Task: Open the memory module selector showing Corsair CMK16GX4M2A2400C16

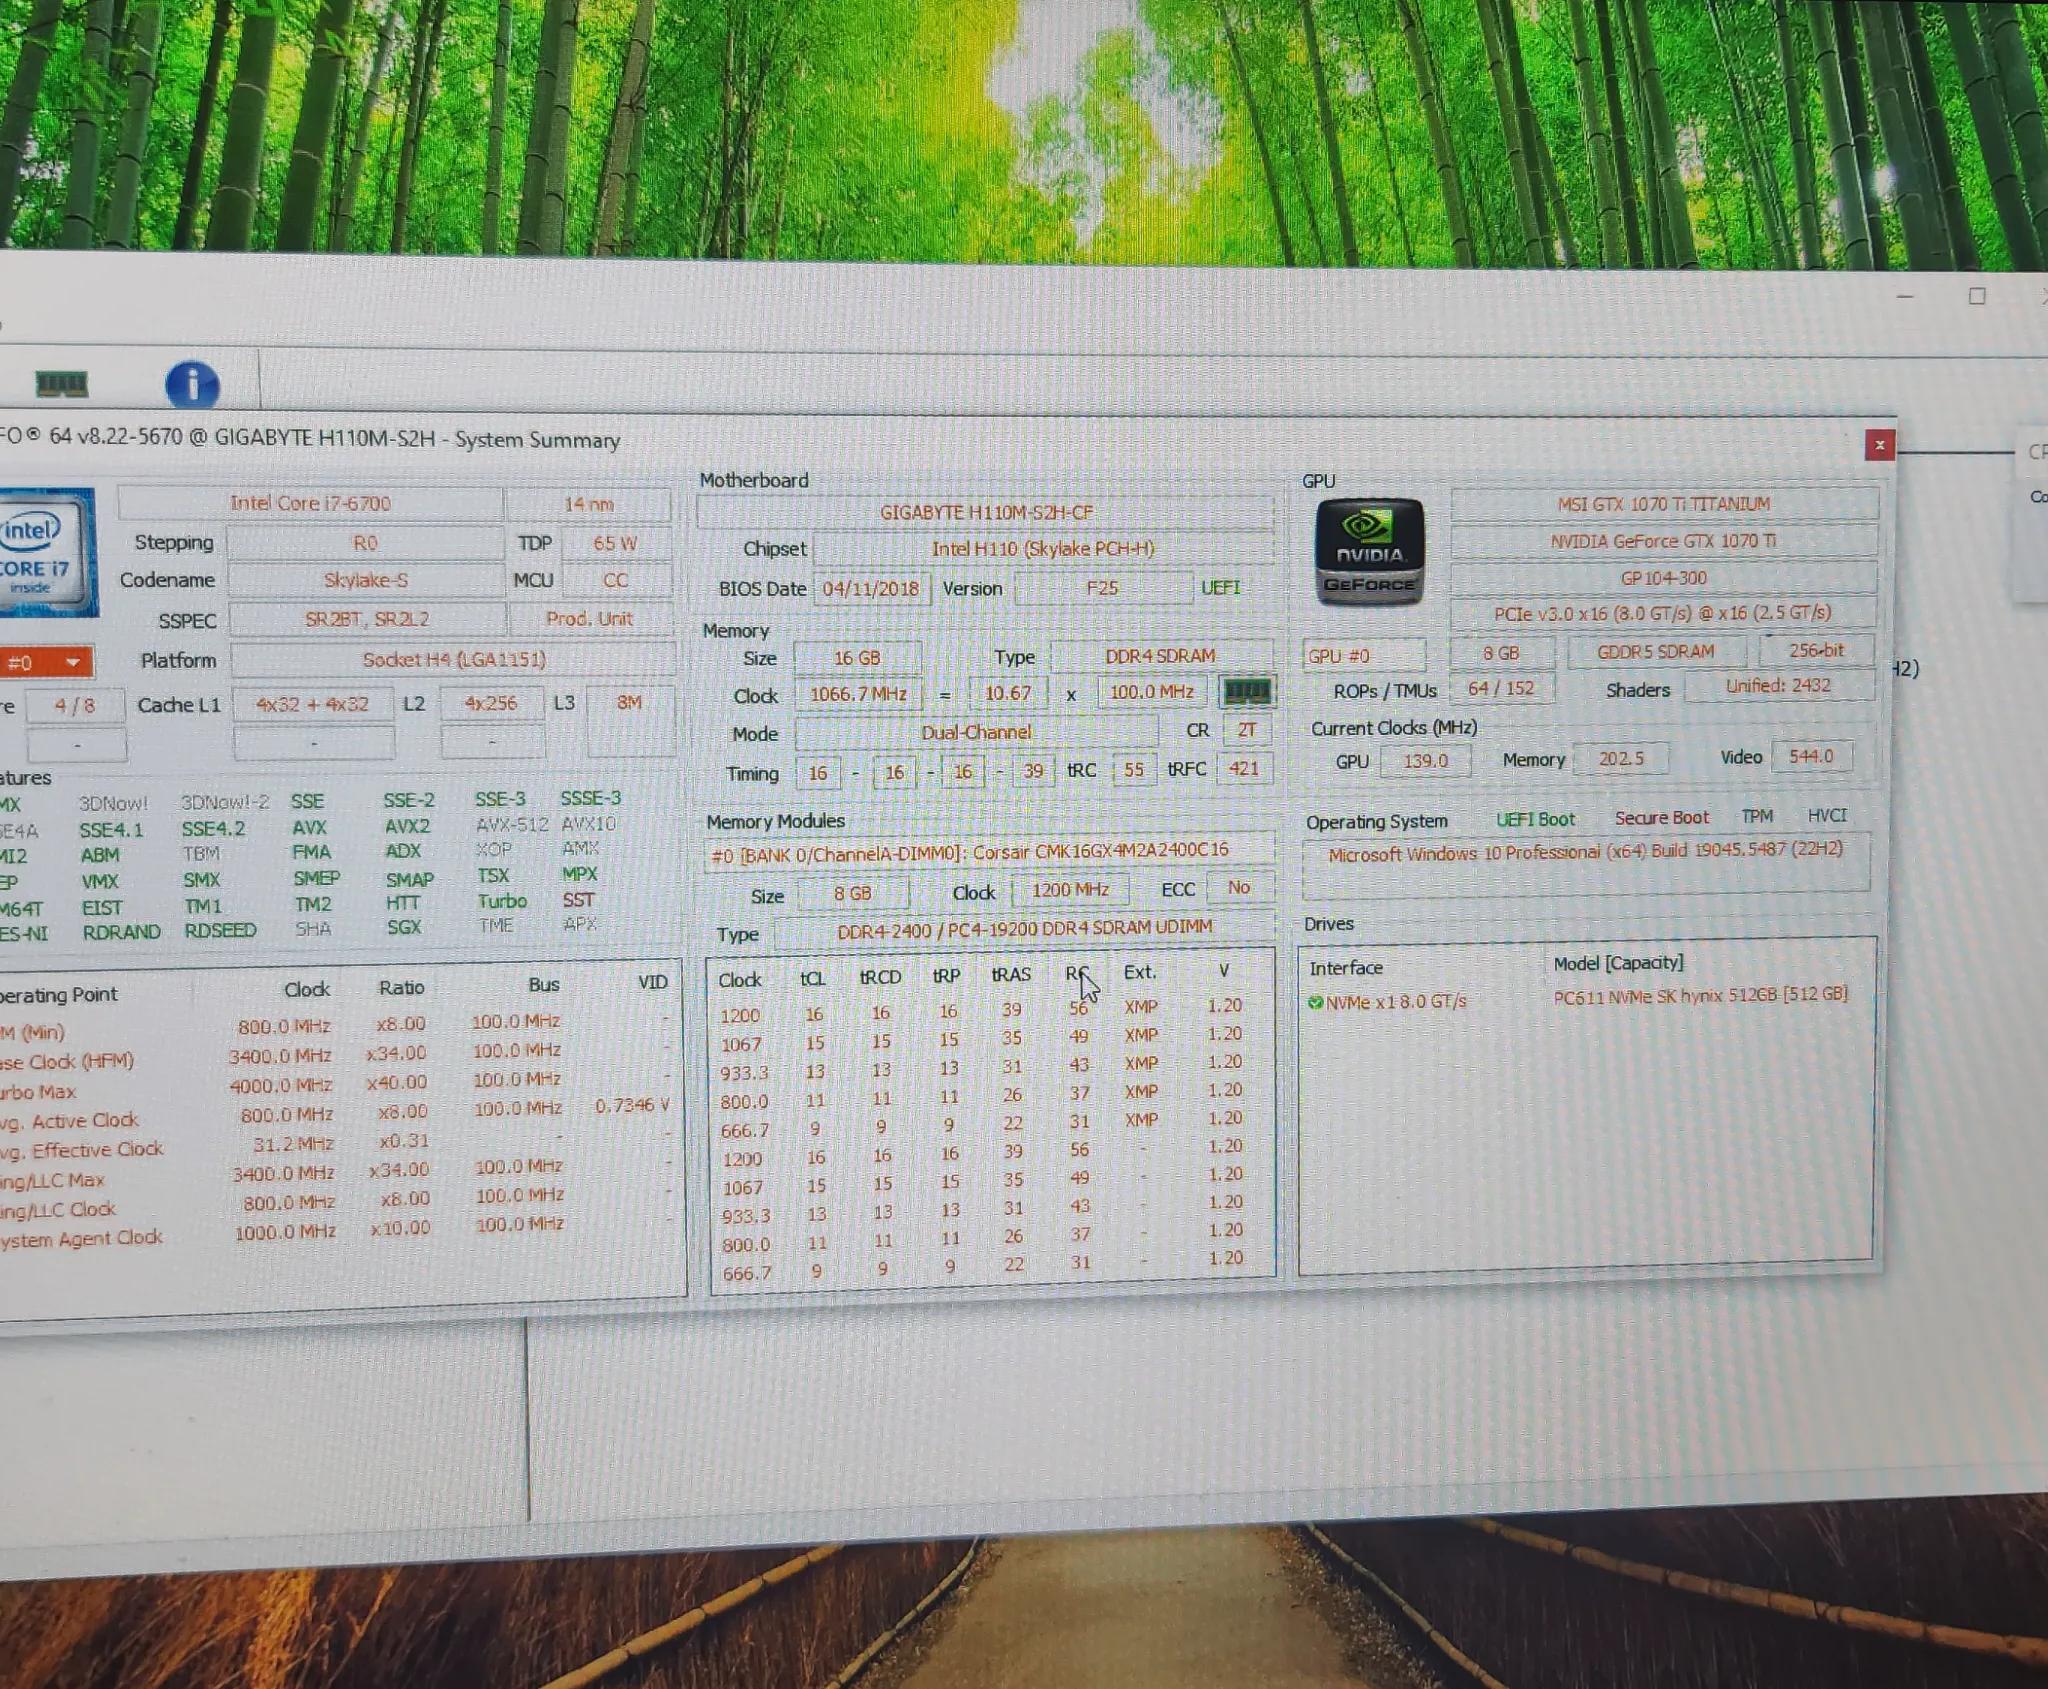Action: [989, 852]
